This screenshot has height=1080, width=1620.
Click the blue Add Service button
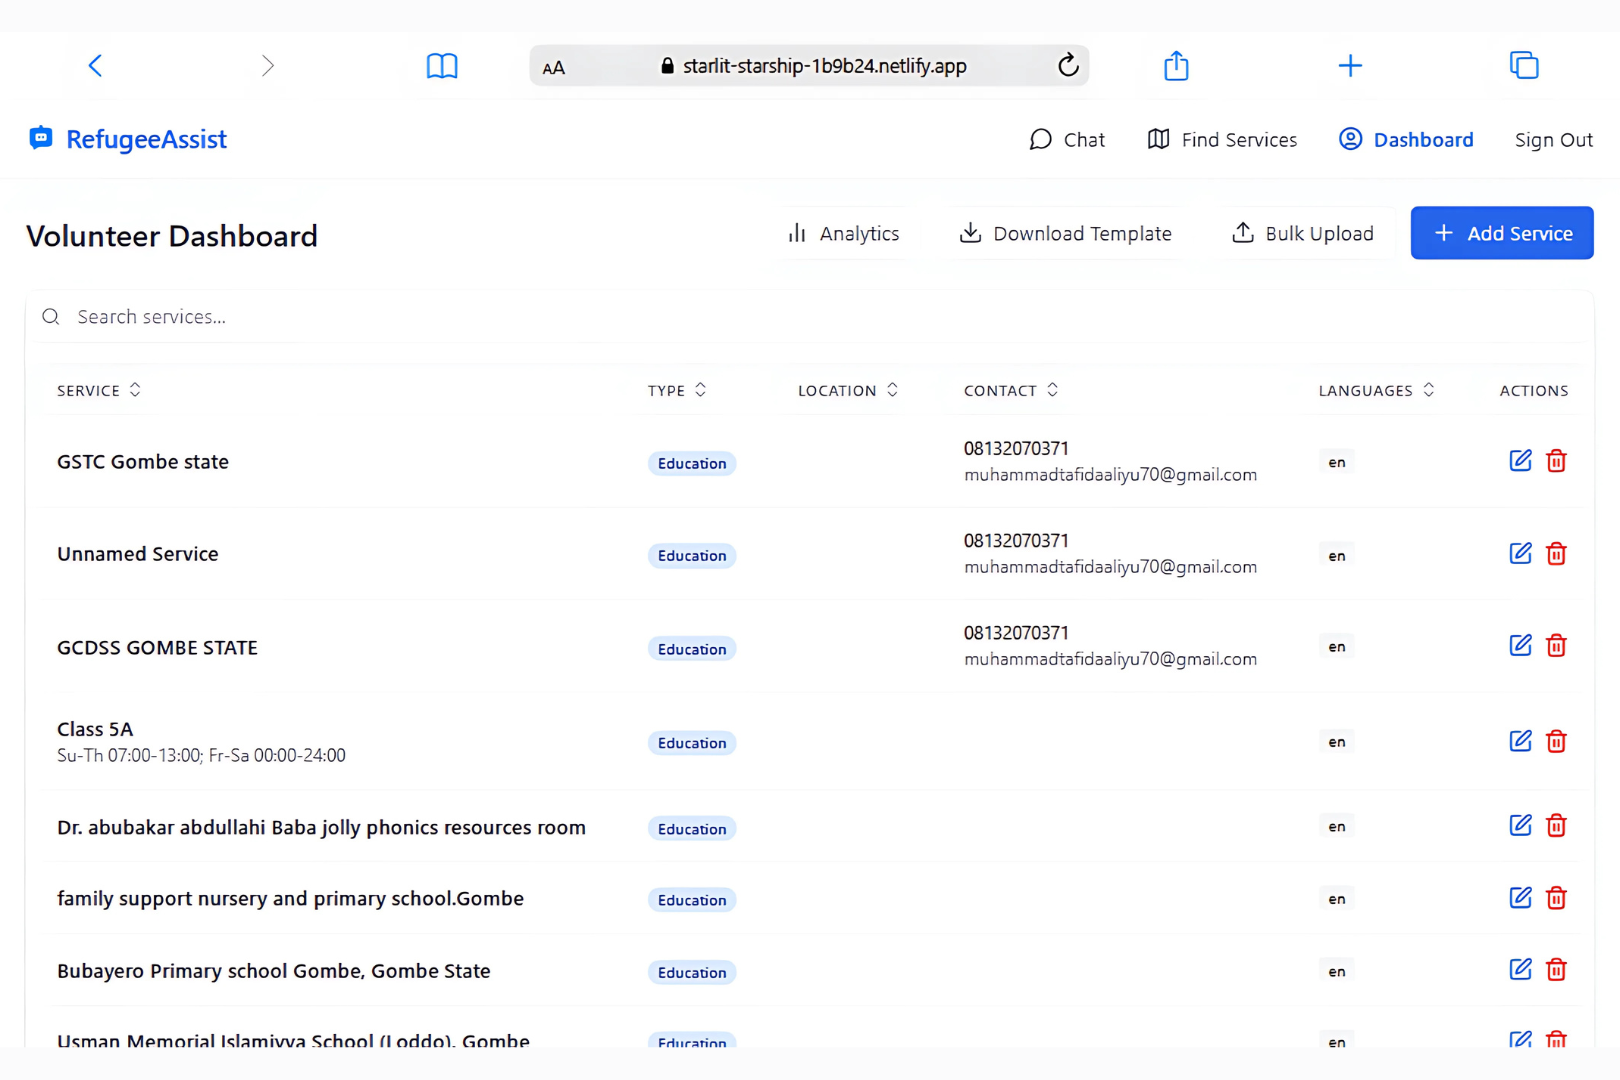[1502, 233]
